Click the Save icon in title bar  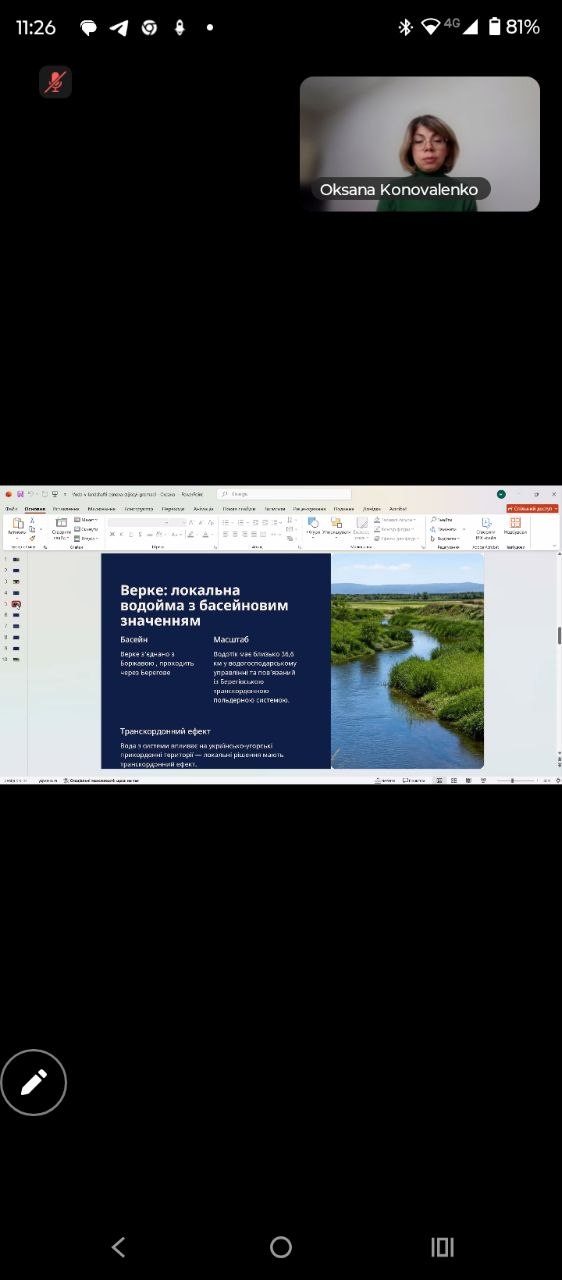tap(20, 494)
